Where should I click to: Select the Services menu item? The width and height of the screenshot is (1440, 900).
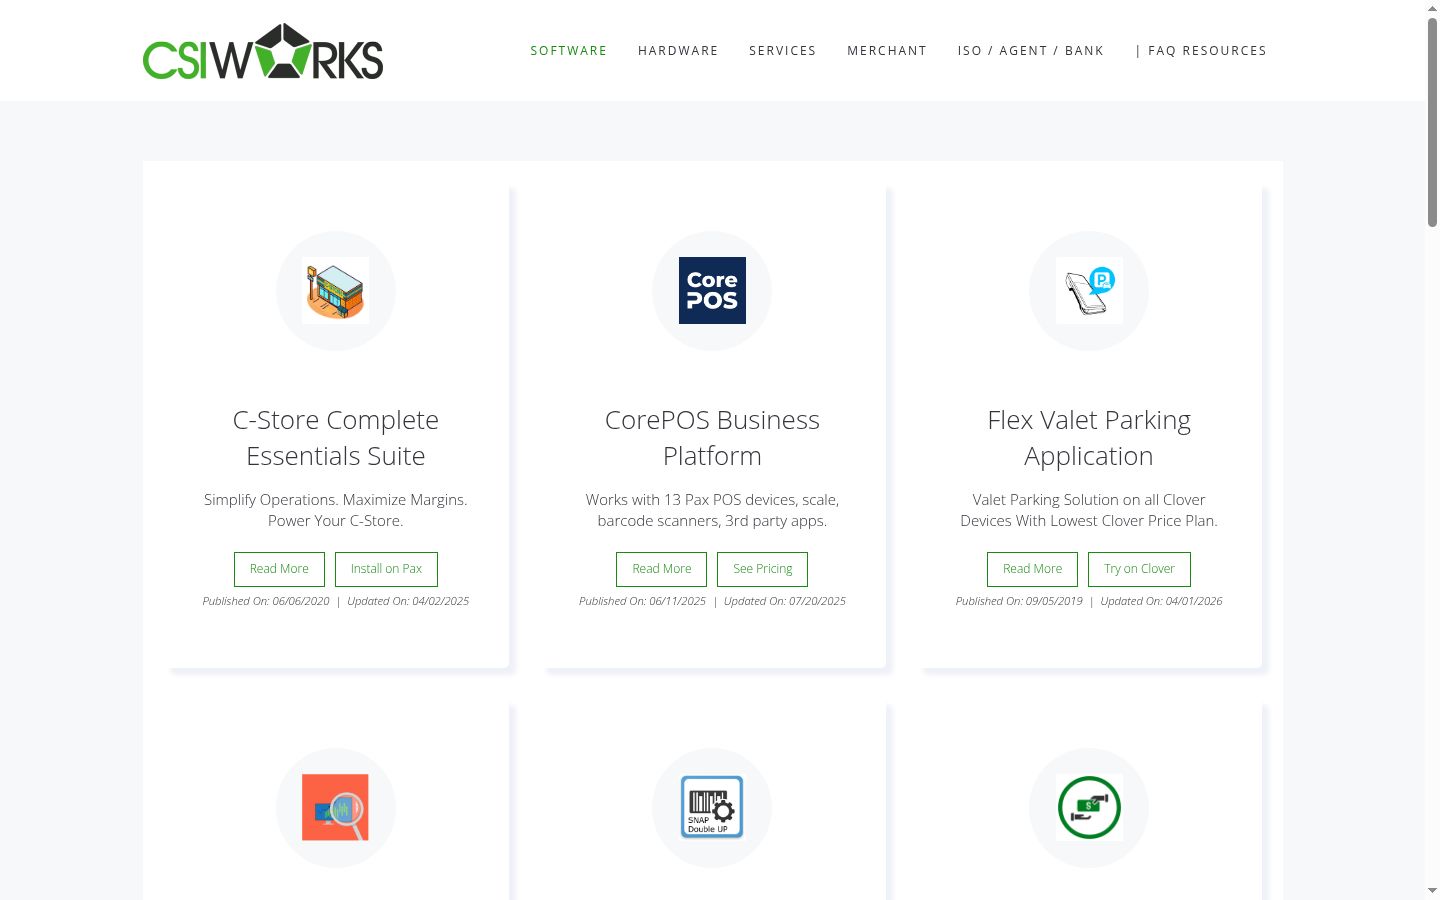coord(783,51)
